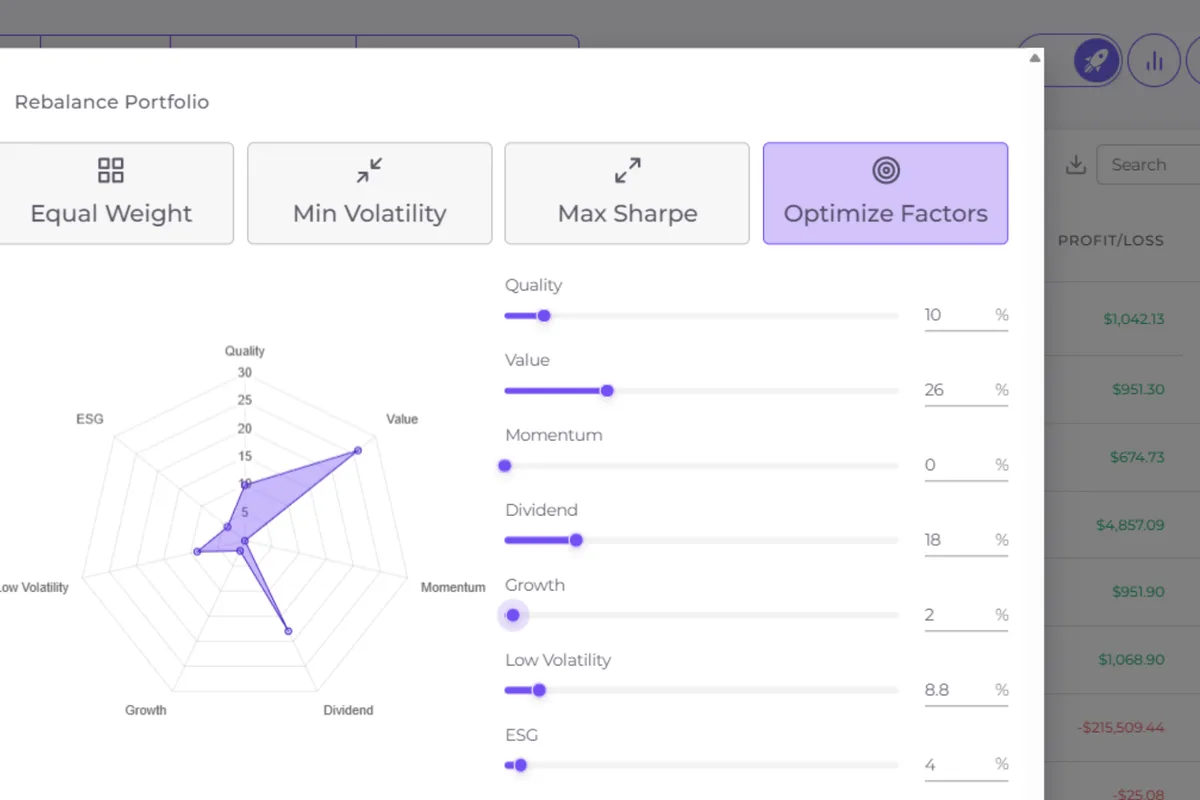This screenshot has height=800, width=1200.
Task: Click the Low Volatility percentage field
Action: coord(955,690)
